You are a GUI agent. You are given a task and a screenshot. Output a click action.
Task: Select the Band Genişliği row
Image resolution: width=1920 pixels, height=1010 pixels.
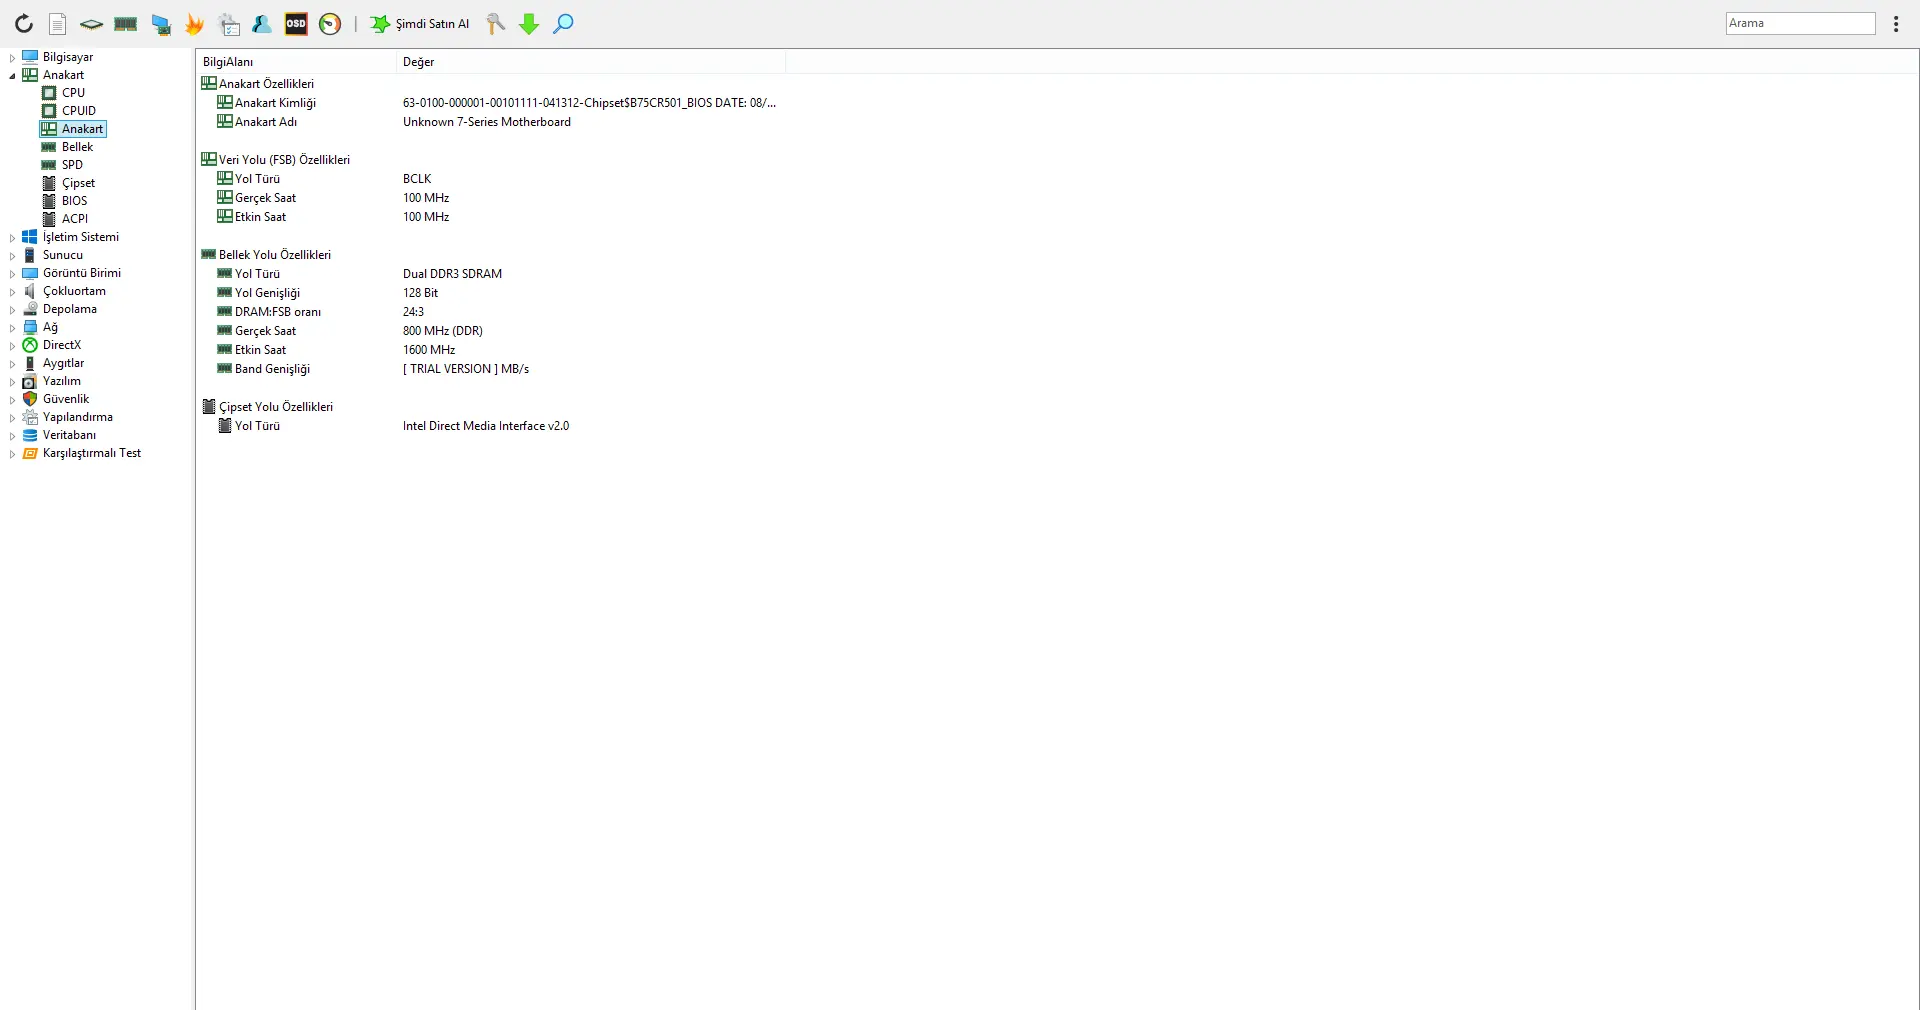[490, 369]
